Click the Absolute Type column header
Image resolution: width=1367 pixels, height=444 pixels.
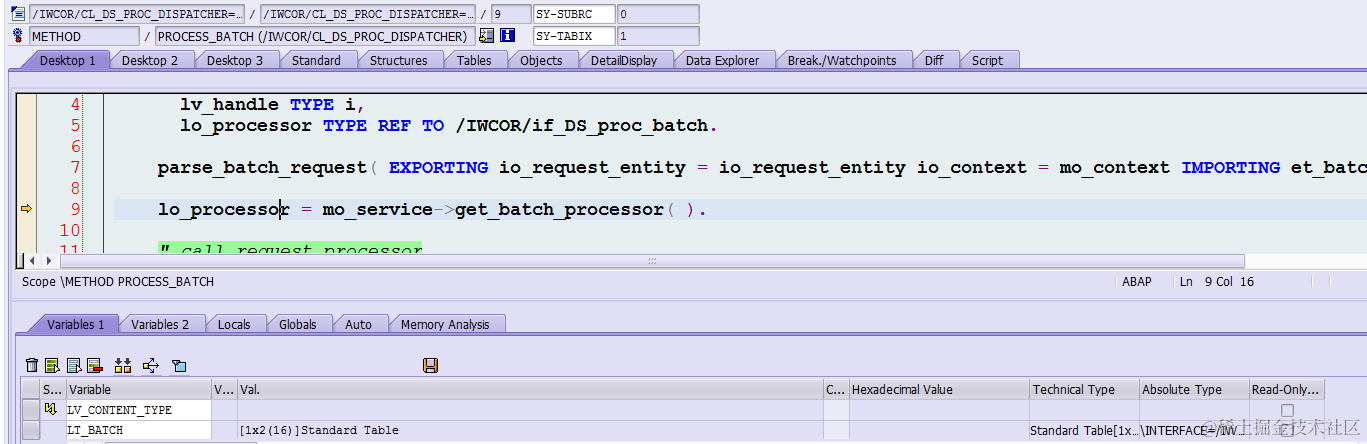[x=1194, y=390]
